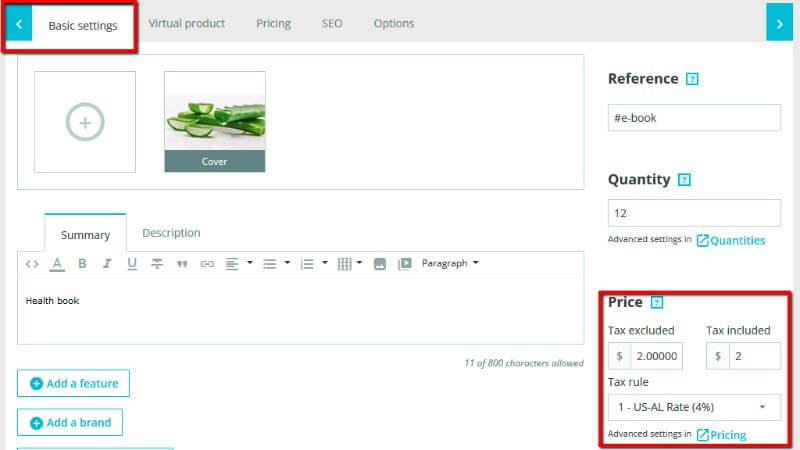
Task: Switch to the Virtual product tab
Action: [187, 23]
